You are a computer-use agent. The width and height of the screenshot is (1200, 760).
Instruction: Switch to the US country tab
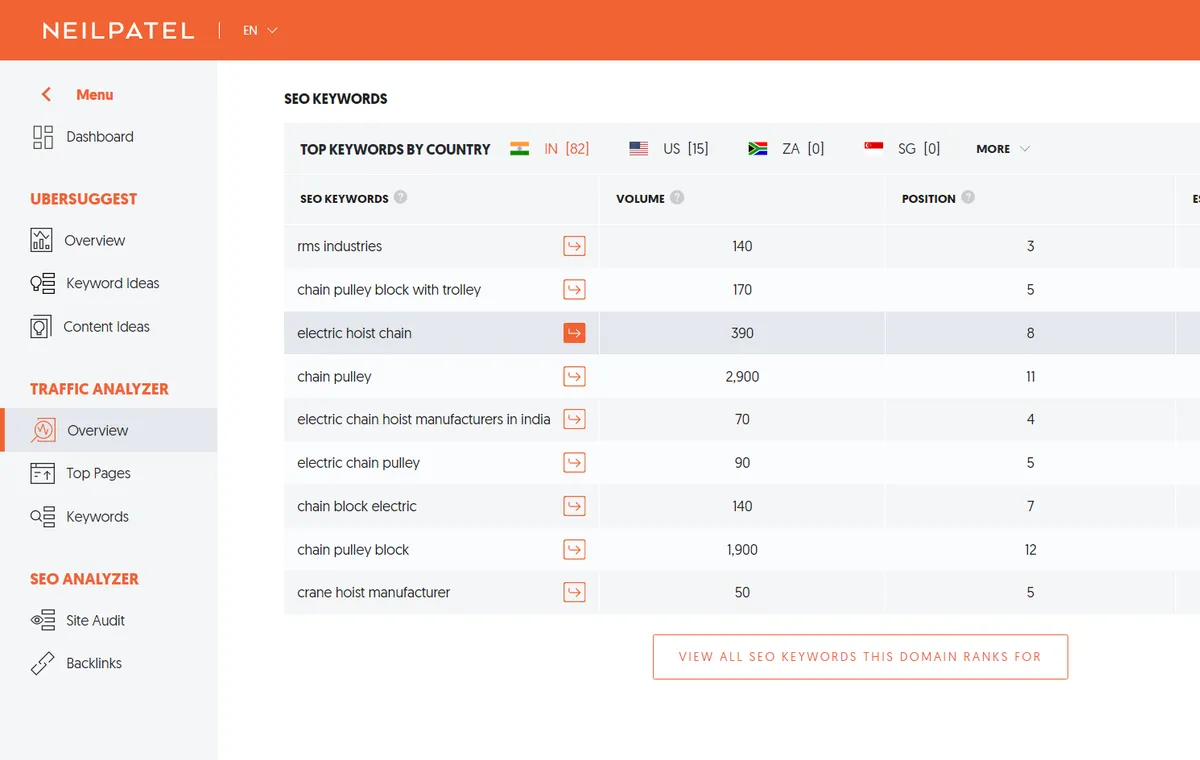pos(669,149)
